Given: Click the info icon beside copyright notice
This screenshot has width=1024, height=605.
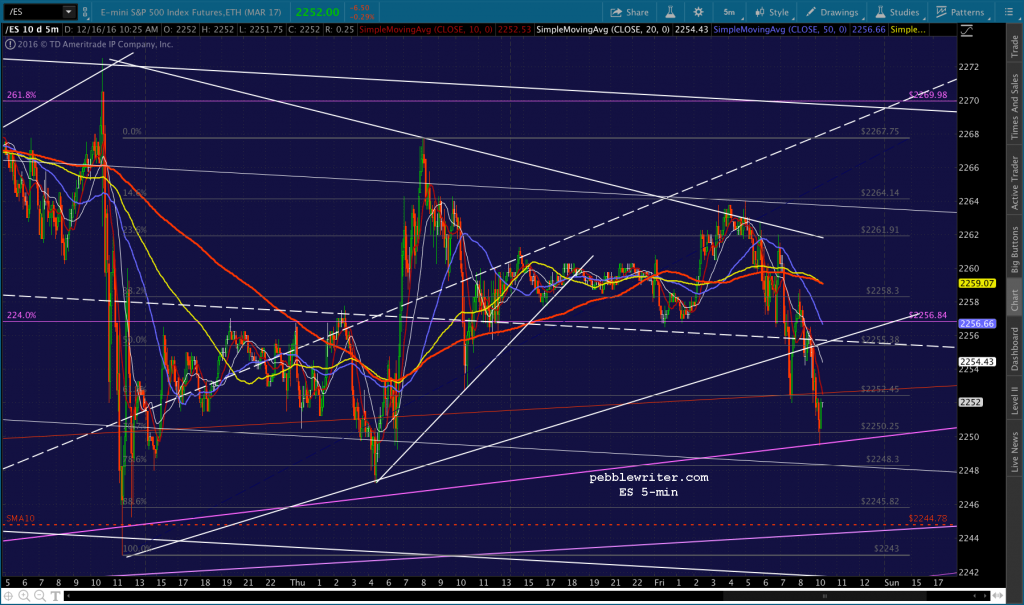Looking at the screenshot, I should (x=10, y=44).
